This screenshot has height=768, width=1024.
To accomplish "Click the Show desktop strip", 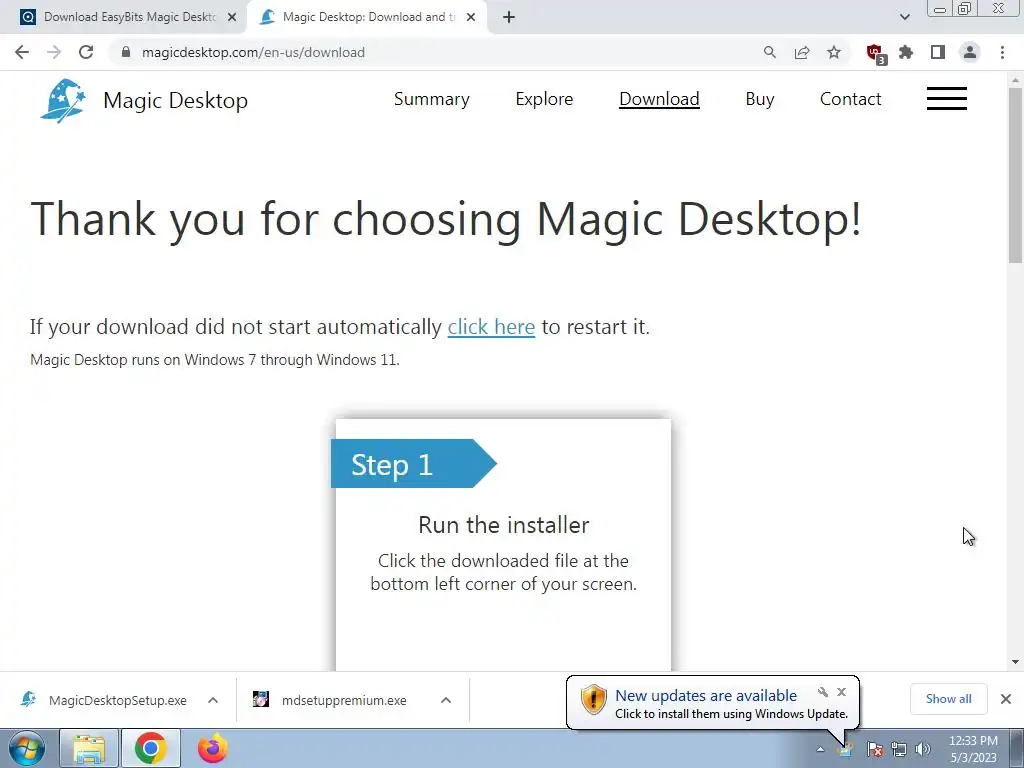I will (1017, 748).
